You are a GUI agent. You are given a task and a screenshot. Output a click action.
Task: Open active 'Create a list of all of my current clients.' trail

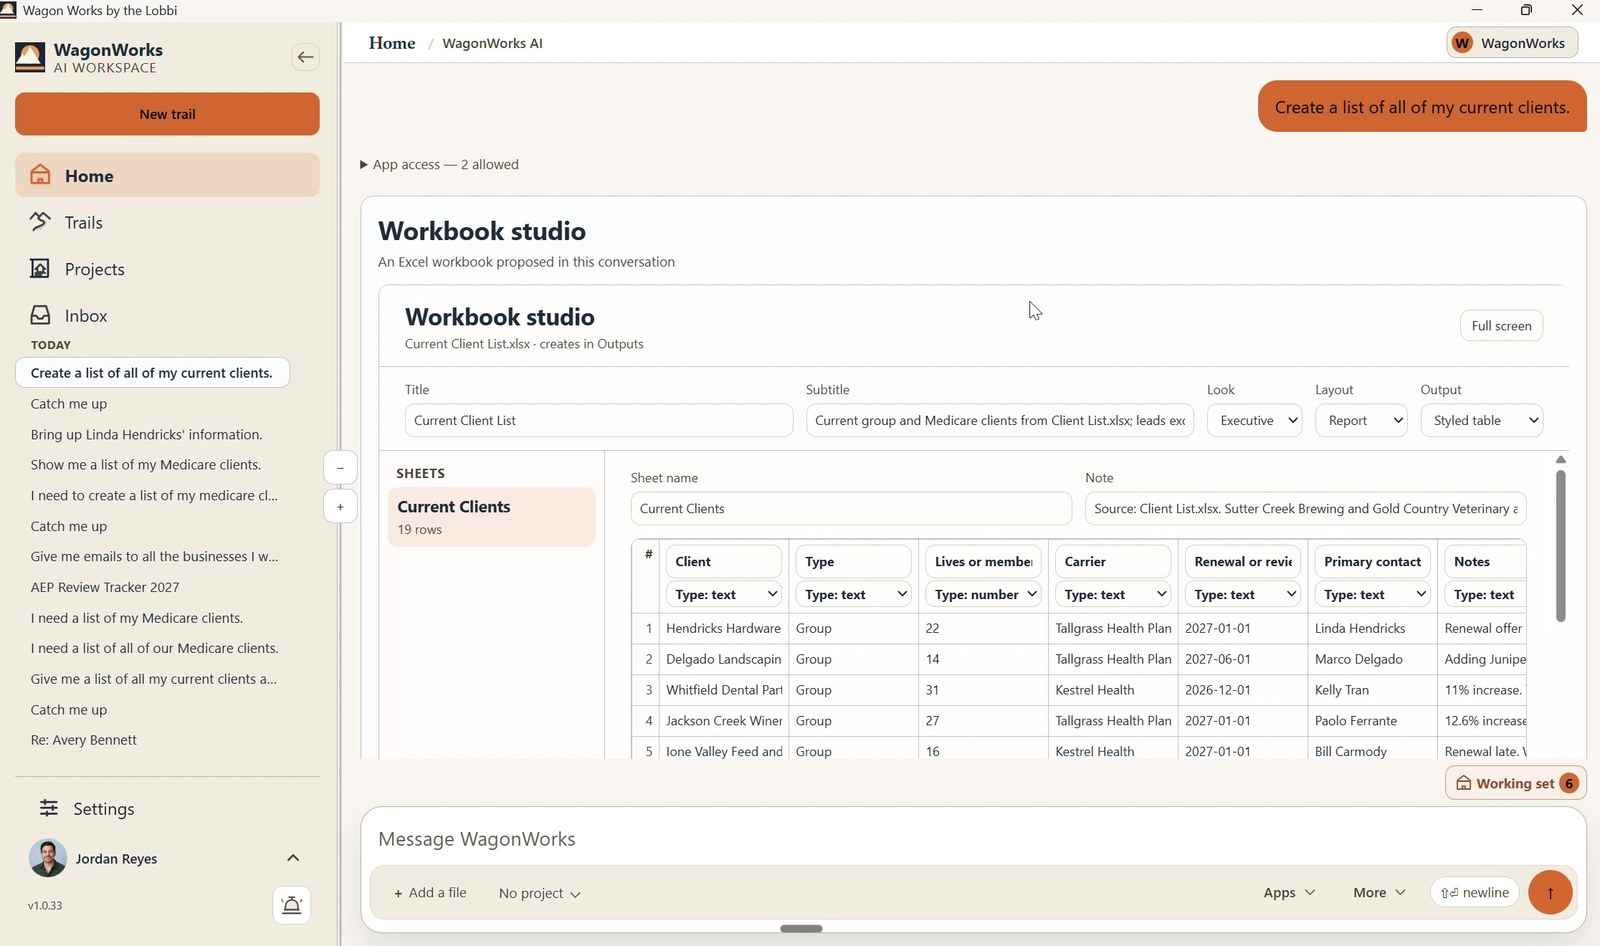click(x=152, y=372)
